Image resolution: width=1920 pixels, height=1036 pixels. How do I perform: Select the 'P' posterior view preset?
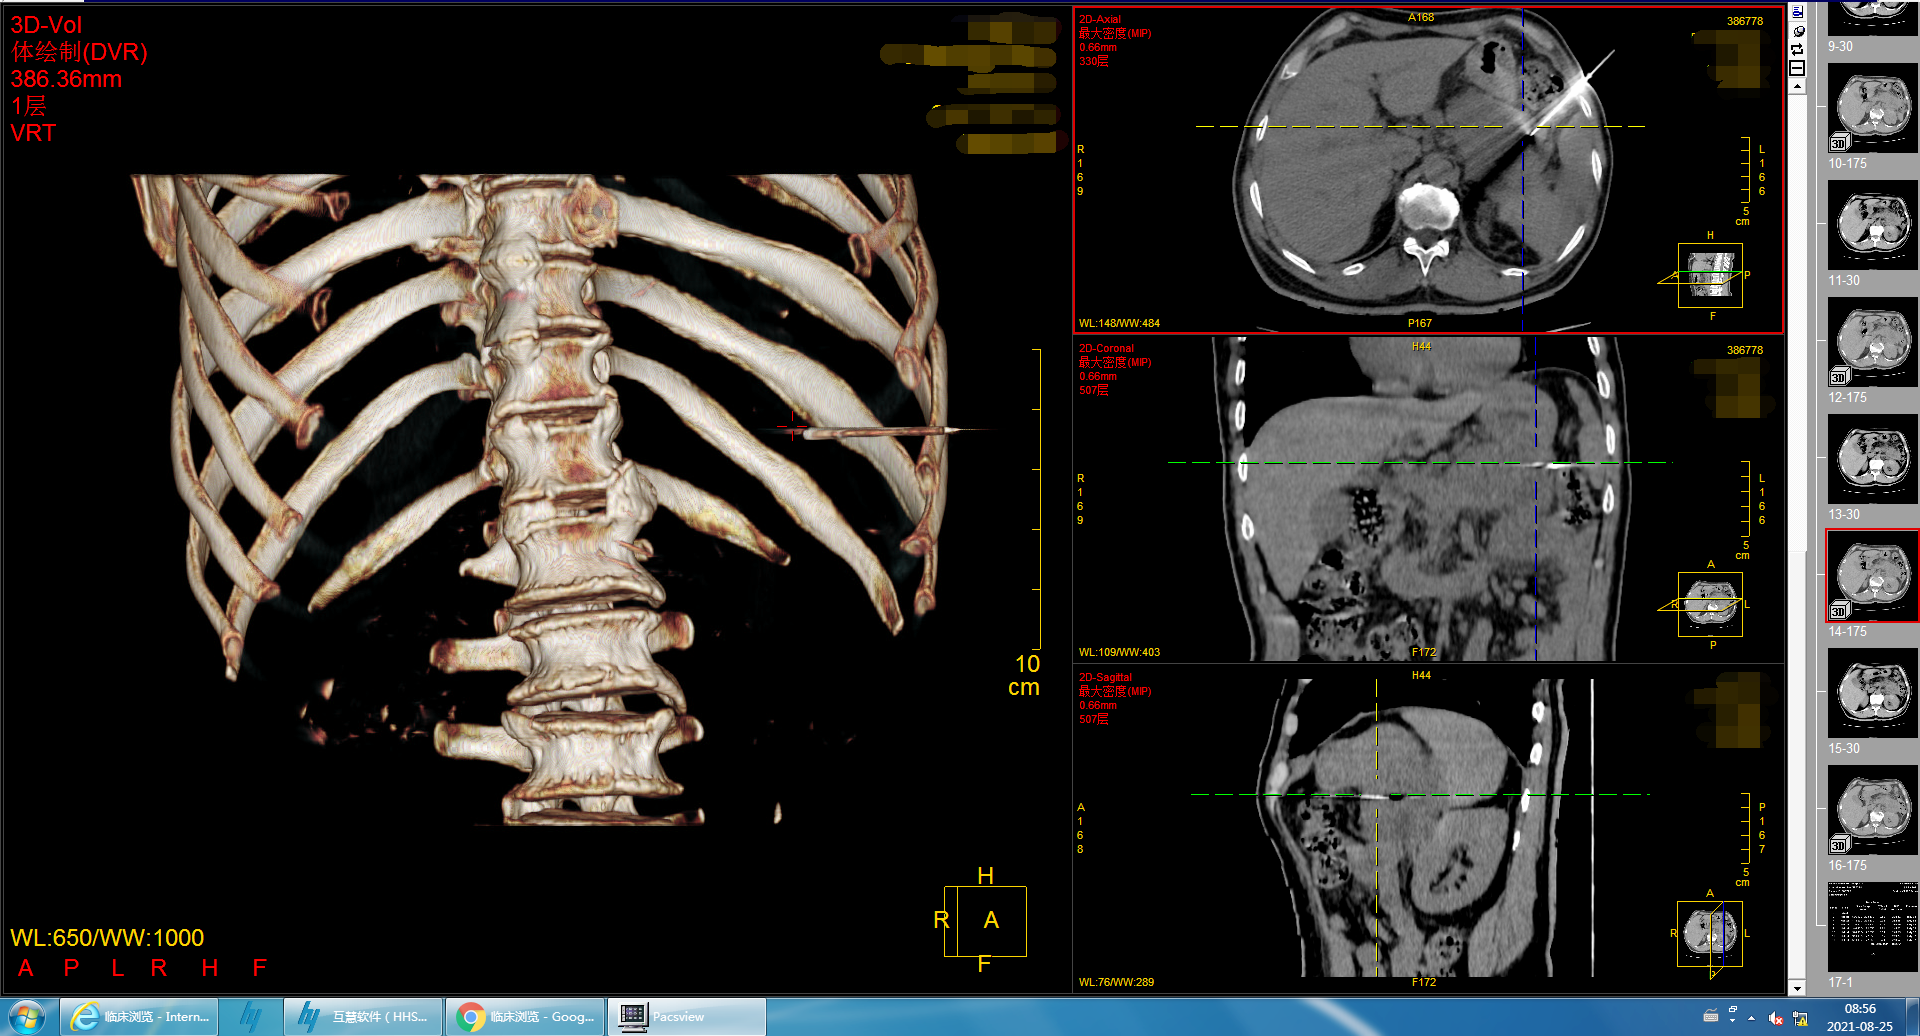(x=71, y=968)
